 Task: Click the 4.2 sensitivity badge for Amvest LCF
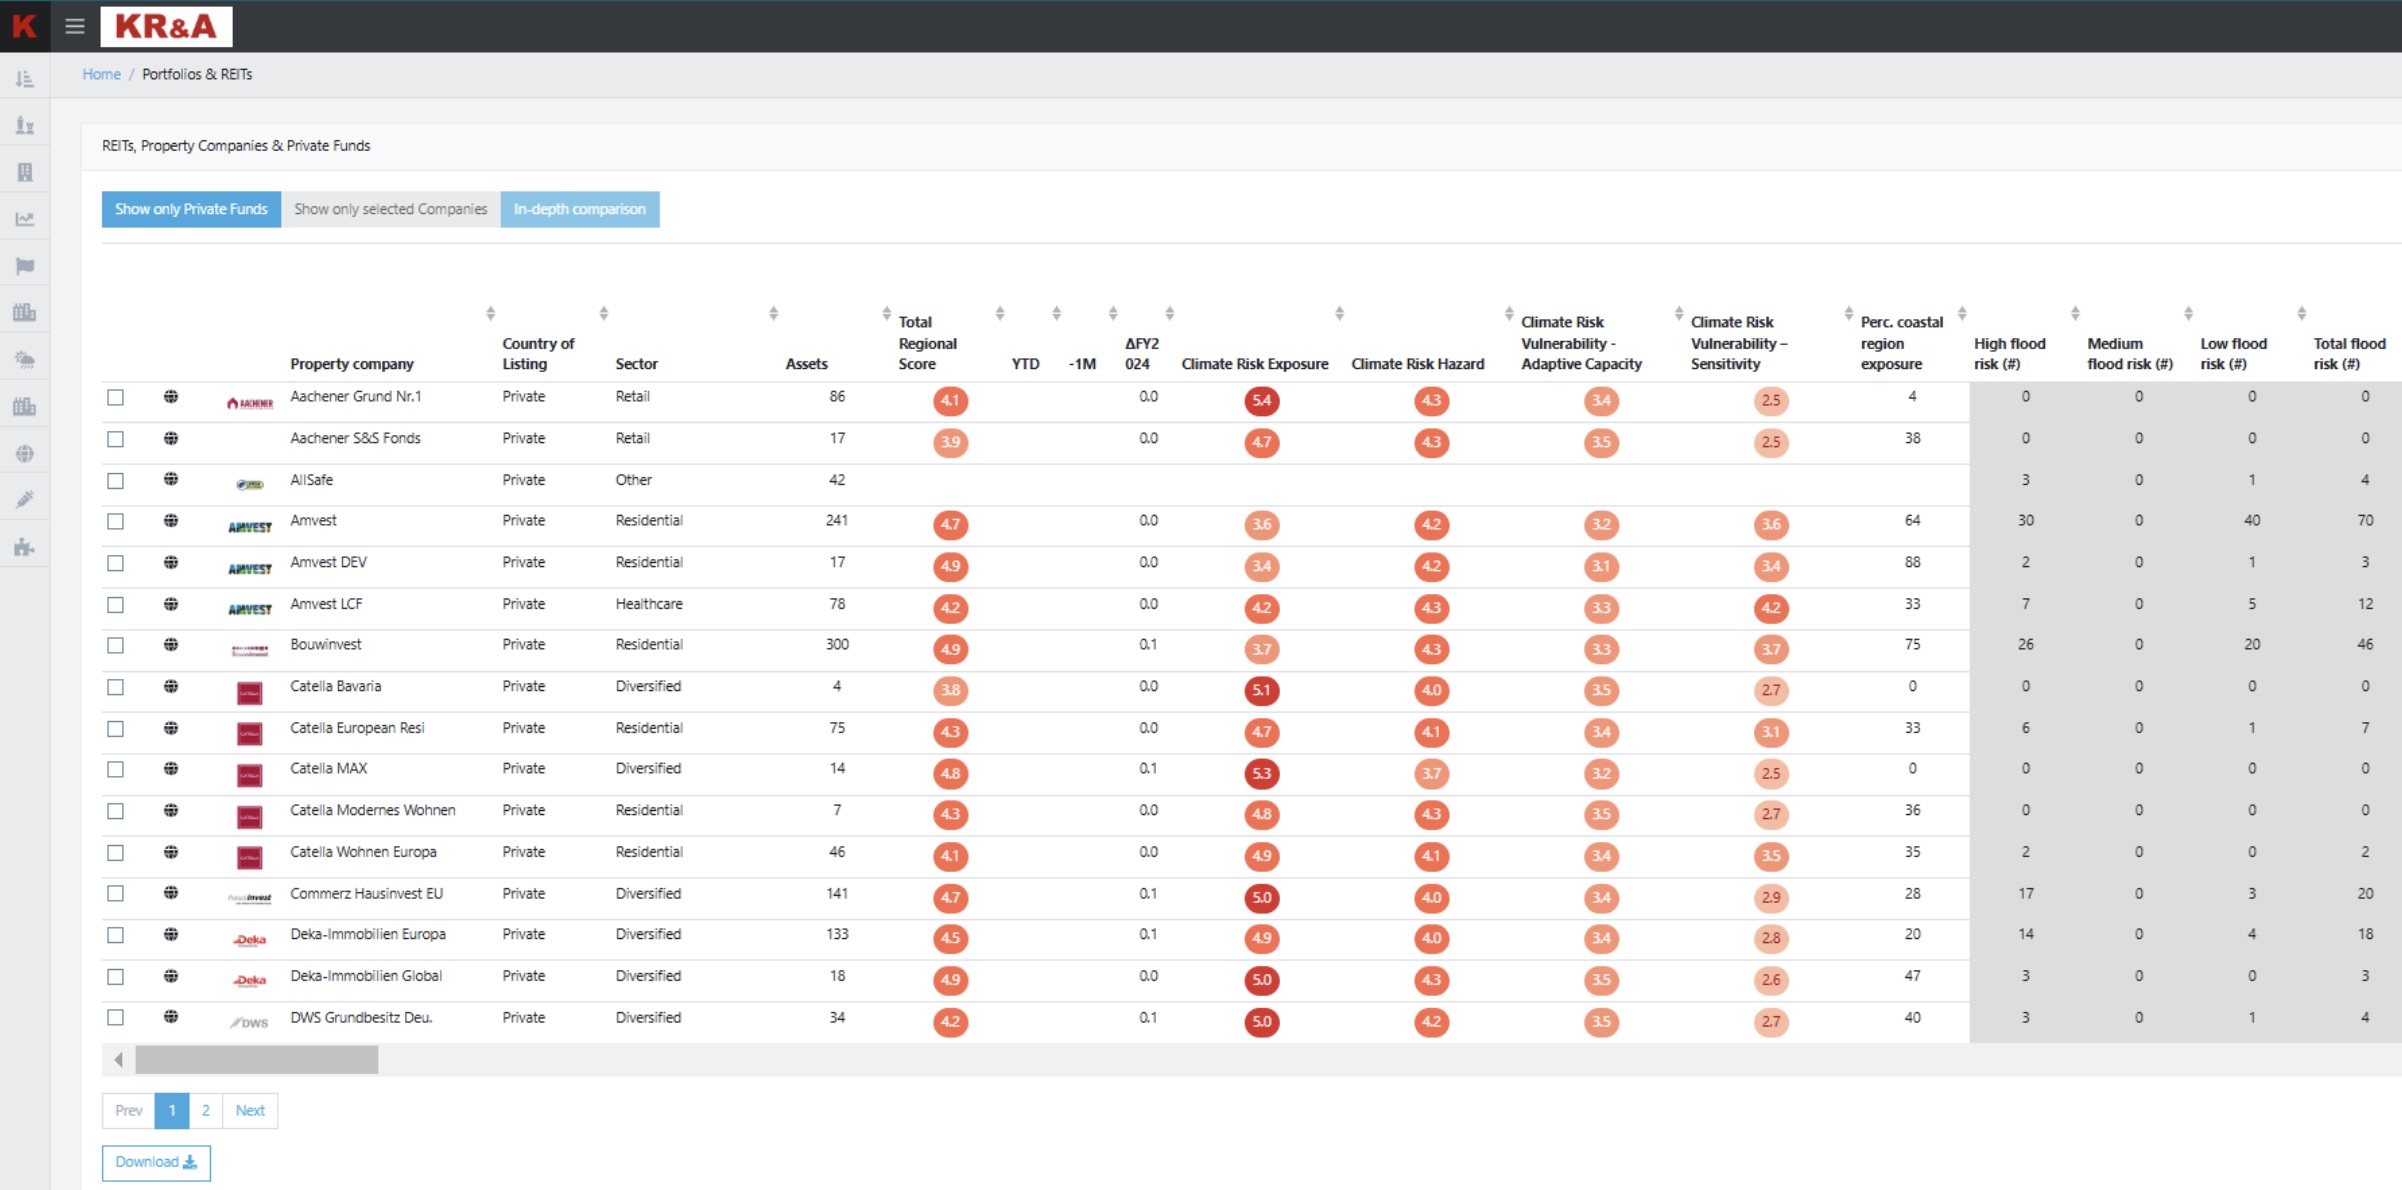click(1771, 608)
